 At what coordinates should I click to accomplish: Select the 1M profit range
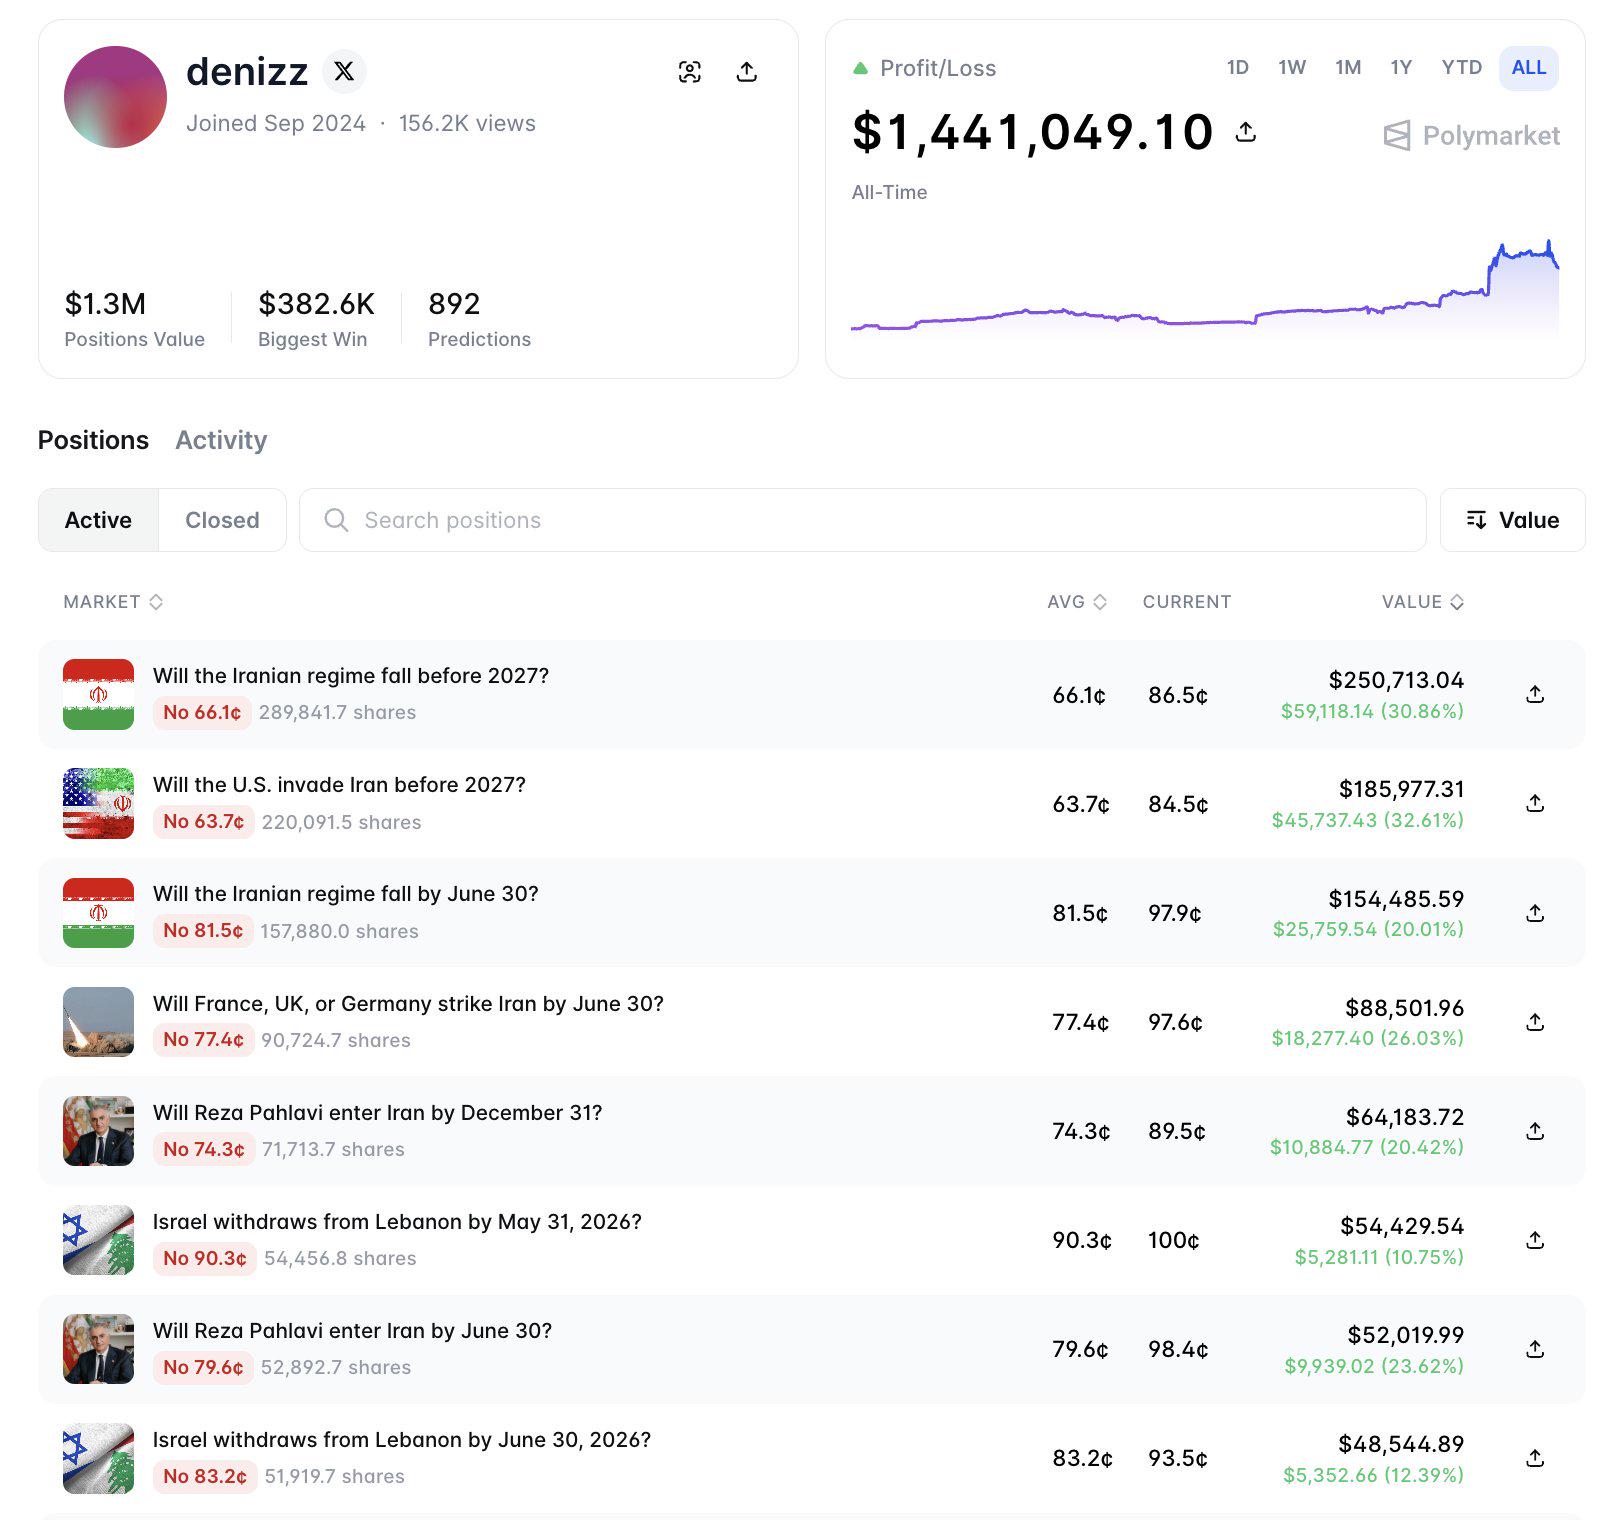point(1347,68)
